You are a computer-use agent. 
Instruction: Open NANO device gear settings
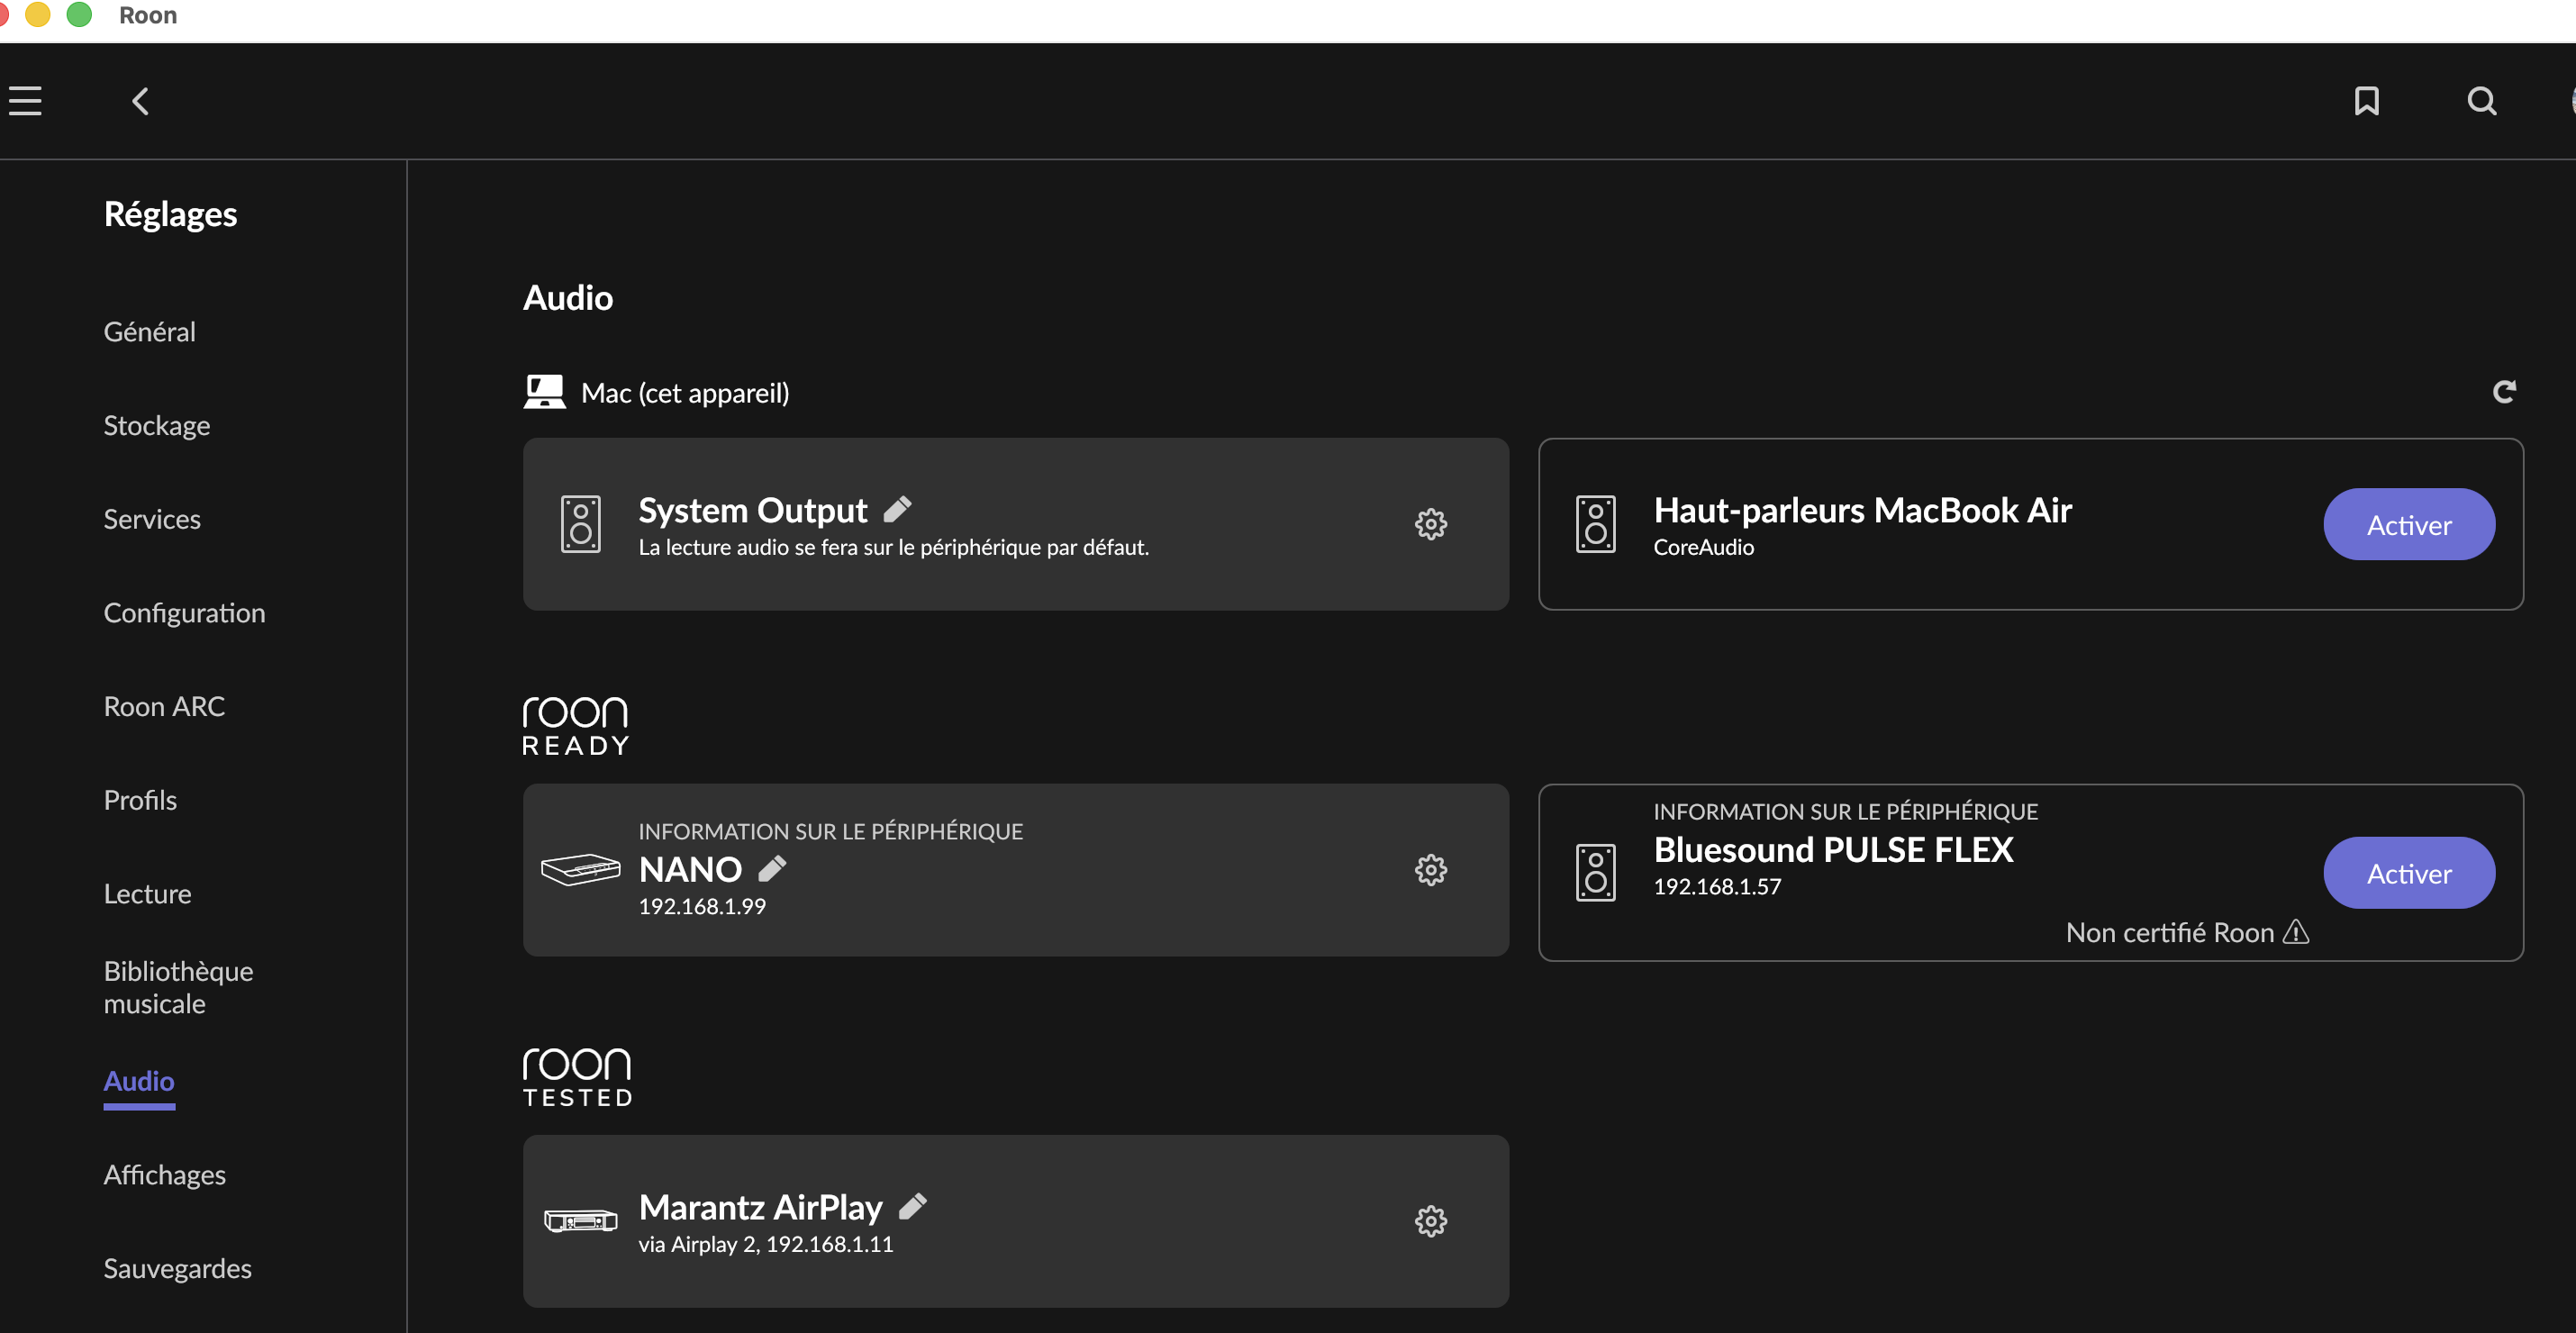coord(1430,870)
